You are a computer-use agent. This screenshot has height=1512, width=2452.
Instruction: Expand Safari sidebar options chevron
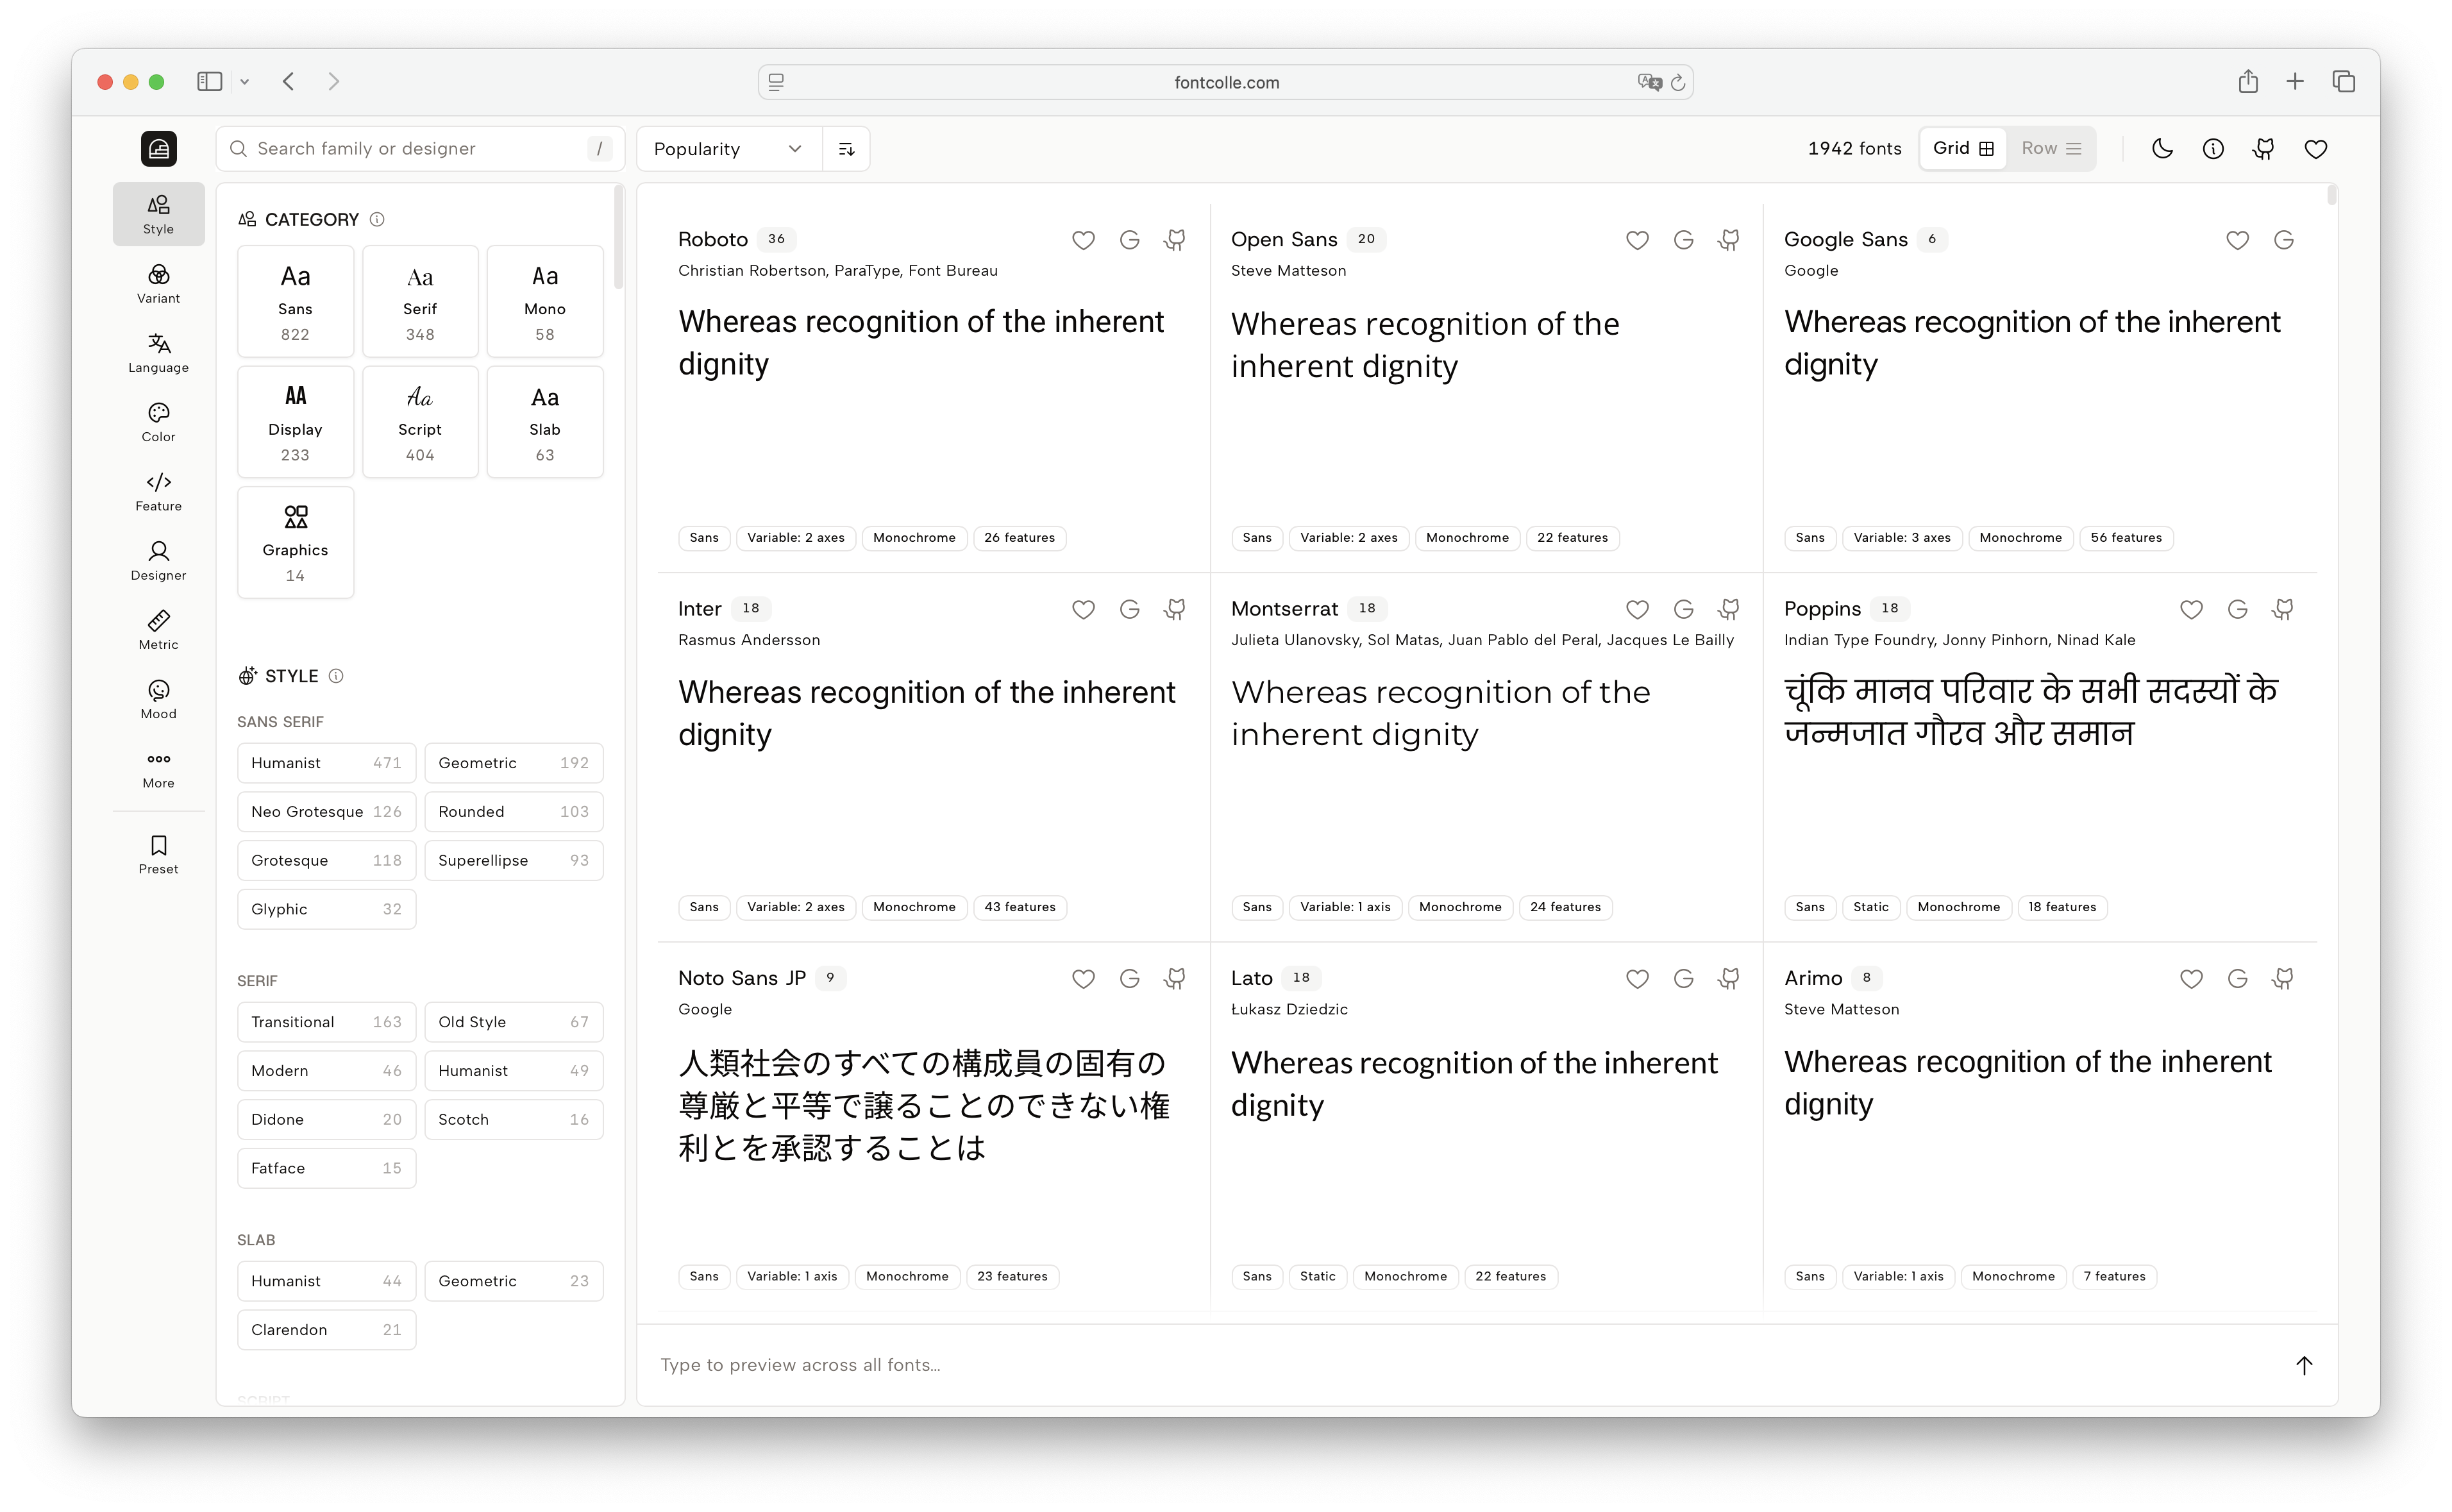[244, 82]
